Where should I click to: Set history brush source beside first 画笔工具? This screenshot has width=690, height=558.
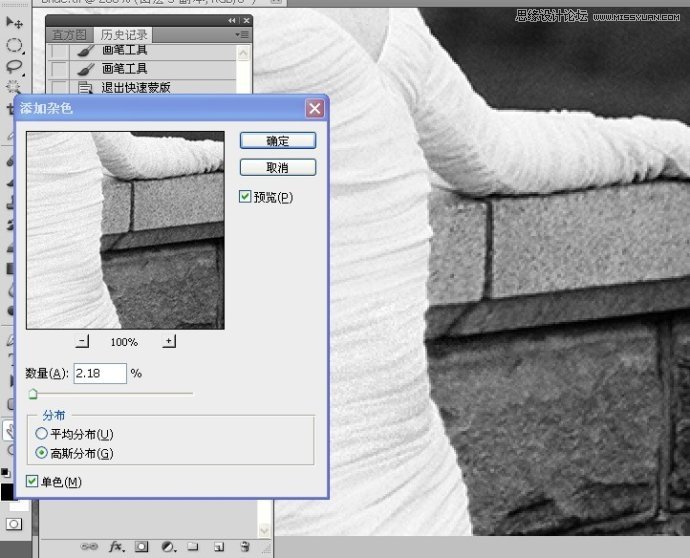59,51
